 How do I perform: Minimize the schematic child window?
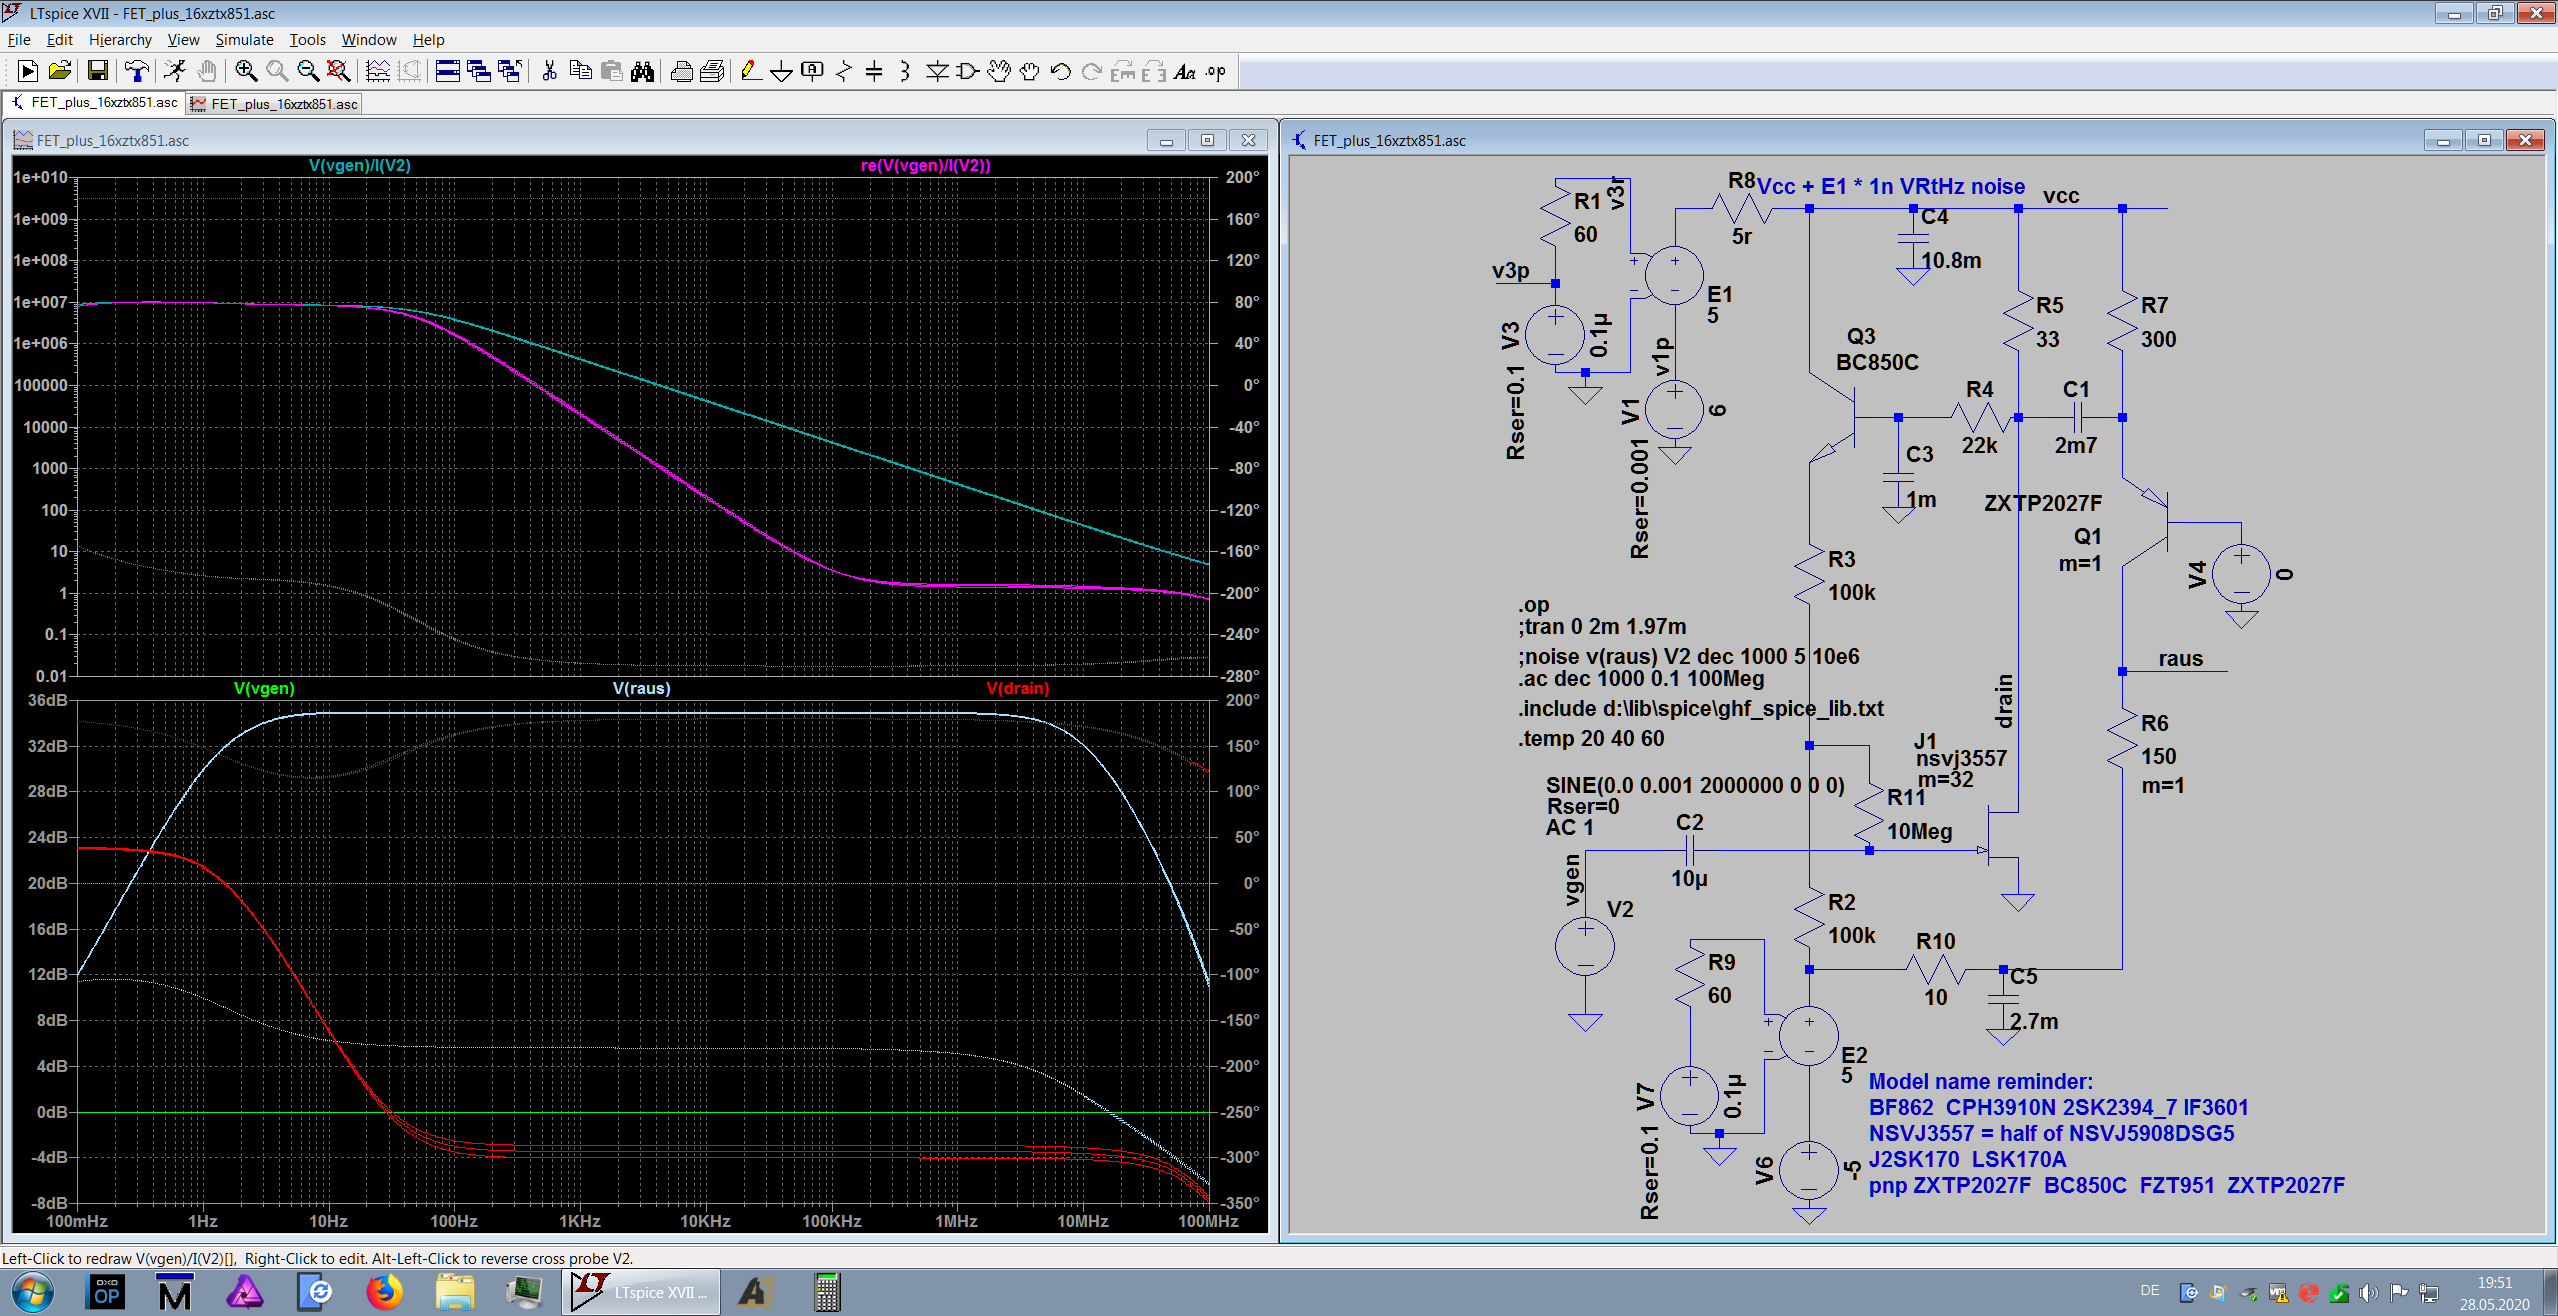pyautogui.click(x=2443, y=140)
